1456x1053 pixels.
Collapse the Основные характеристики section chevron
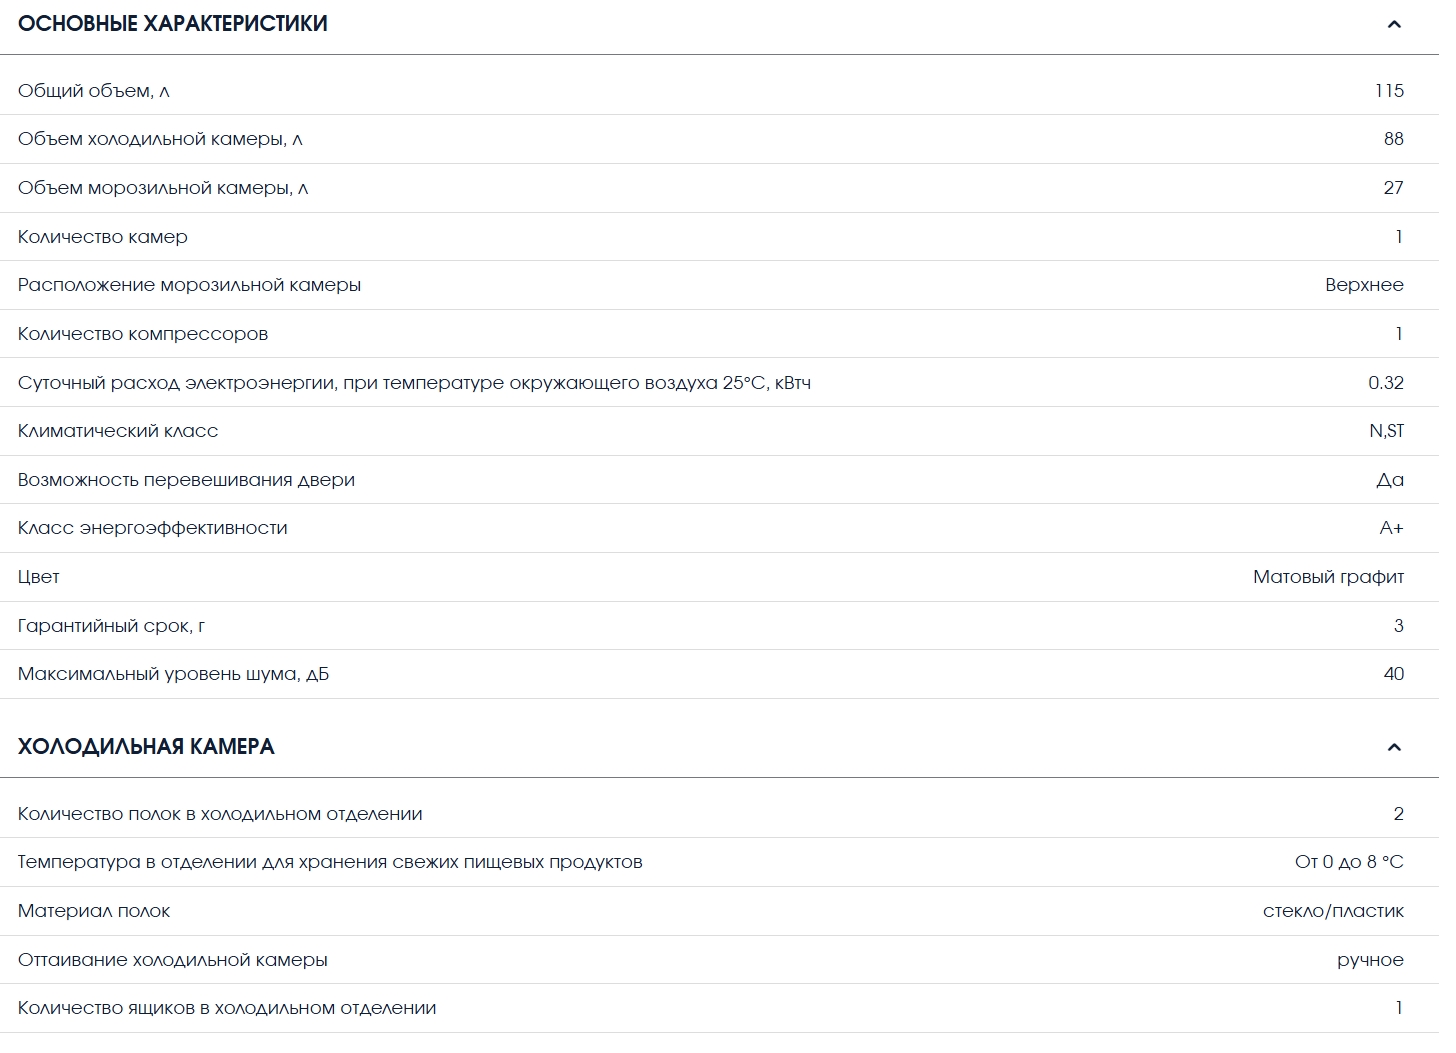[x=1394, y=24]
